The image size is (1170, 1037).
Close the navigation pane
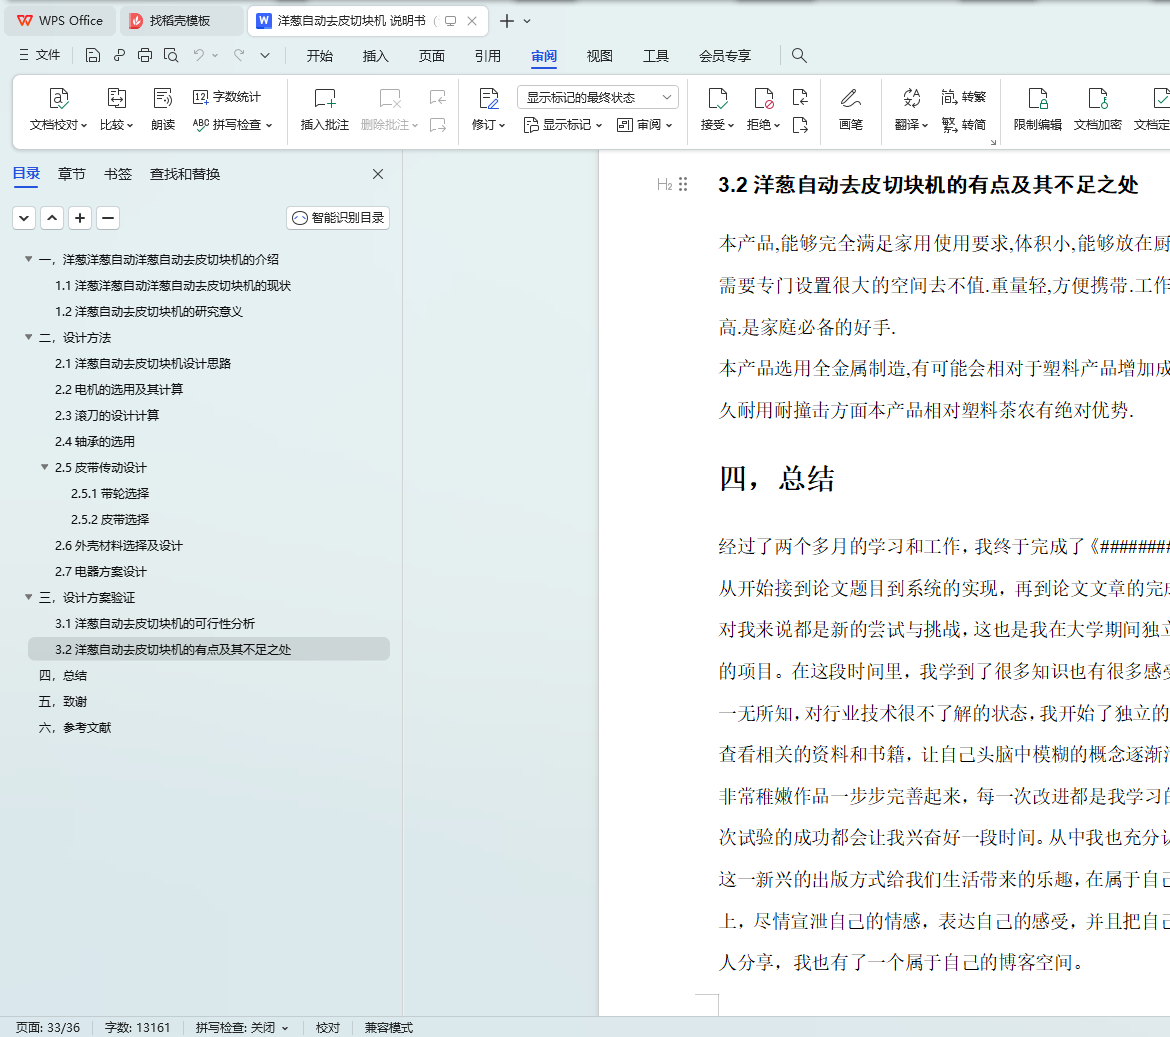pyautogui.click(x=378, y=174)
